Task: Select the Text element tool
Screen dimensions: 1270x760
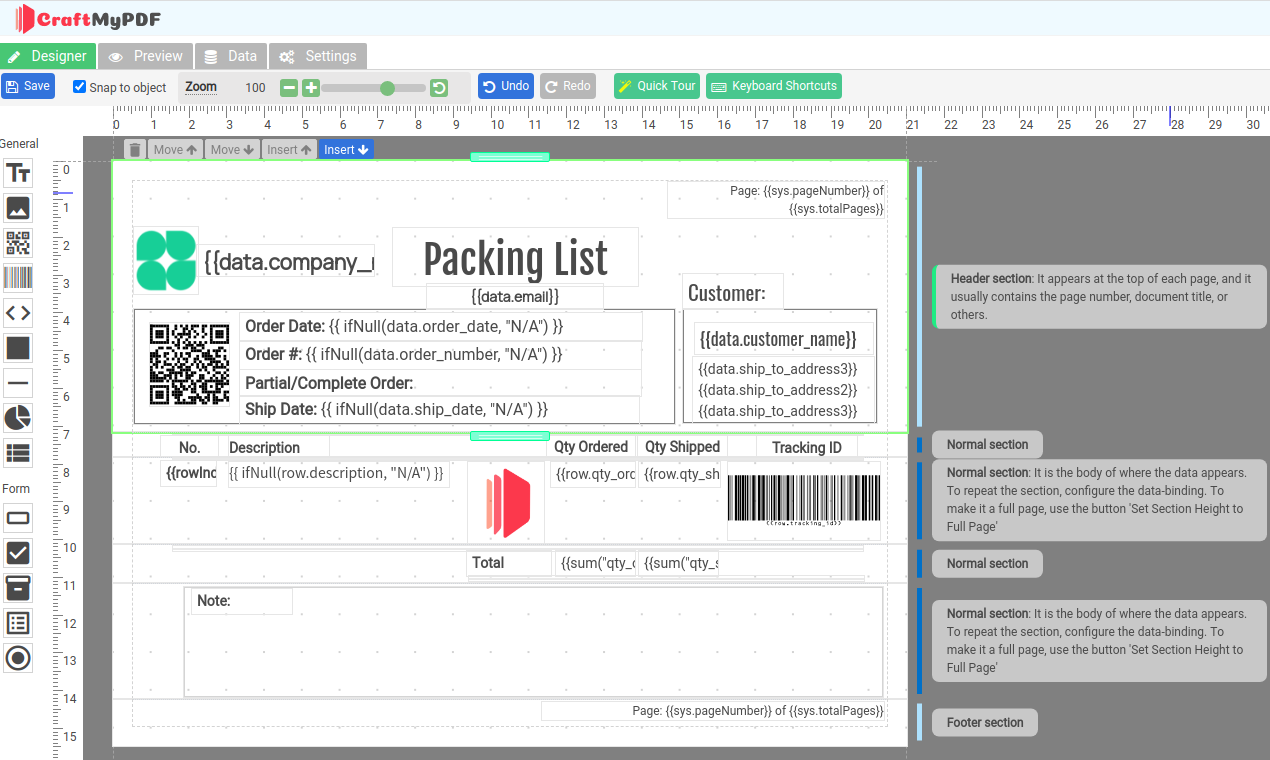Action: coord(17,172)
